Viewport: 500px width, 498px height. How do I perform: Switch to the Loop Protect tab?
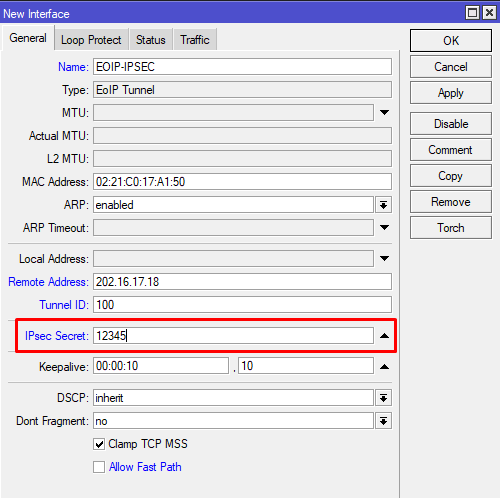pyautogui.click(x=91, y=40)
